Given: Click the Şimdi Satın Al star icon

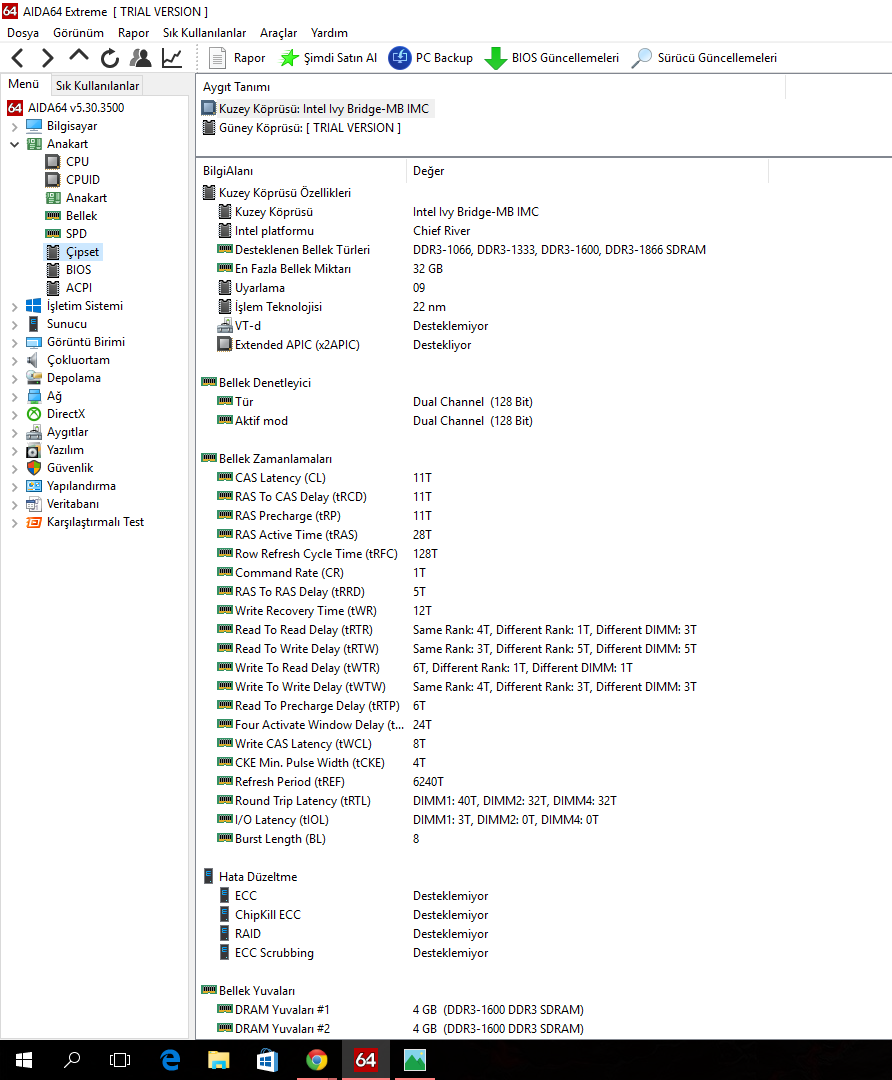Looking at the screenshot, I should (289, 58).
